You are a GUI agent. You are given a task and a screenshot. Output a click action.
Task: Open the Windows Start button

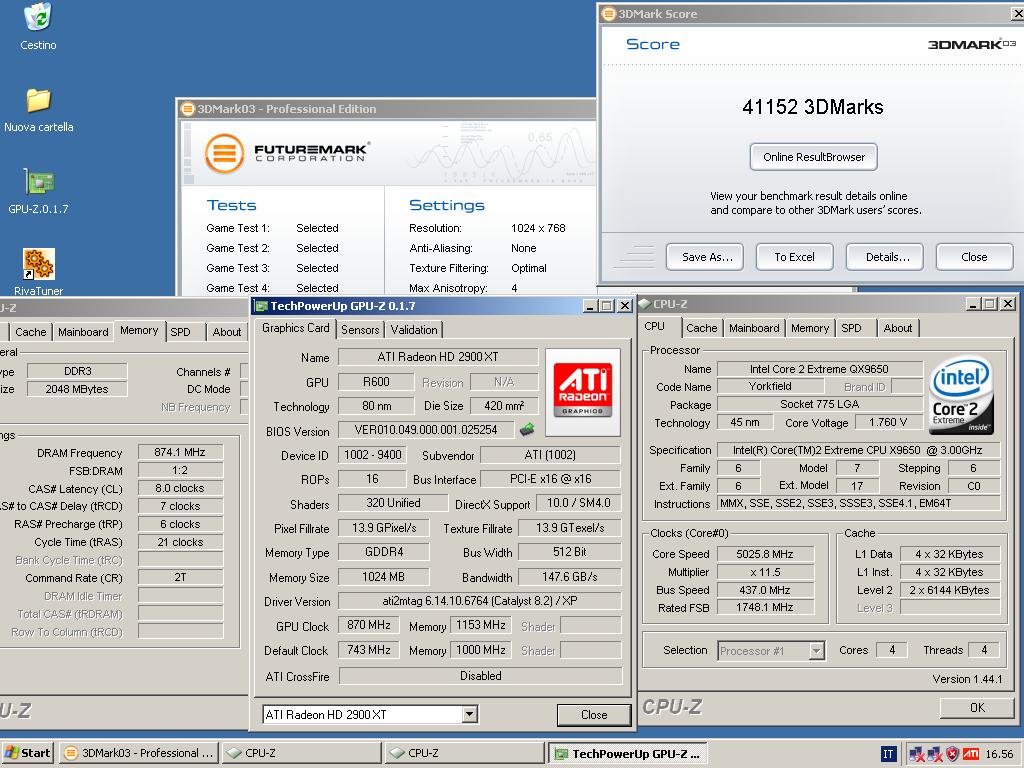click(27, 753)
